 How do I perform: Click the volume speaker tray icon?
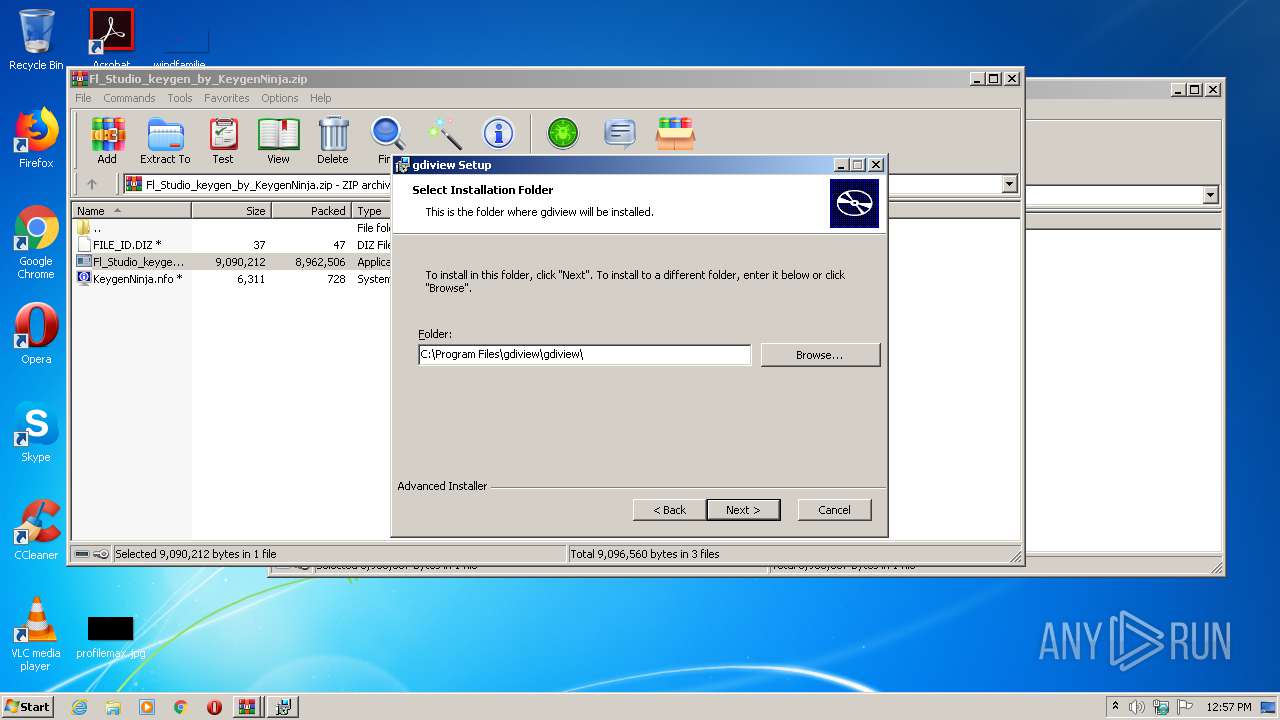pos(1137,707)
